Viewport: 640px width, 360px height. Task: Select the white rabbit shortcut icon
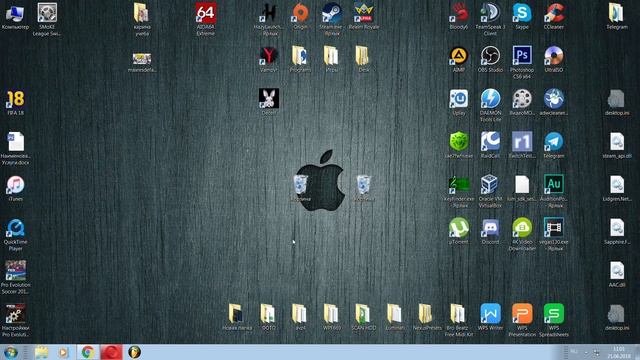(269, 99)
